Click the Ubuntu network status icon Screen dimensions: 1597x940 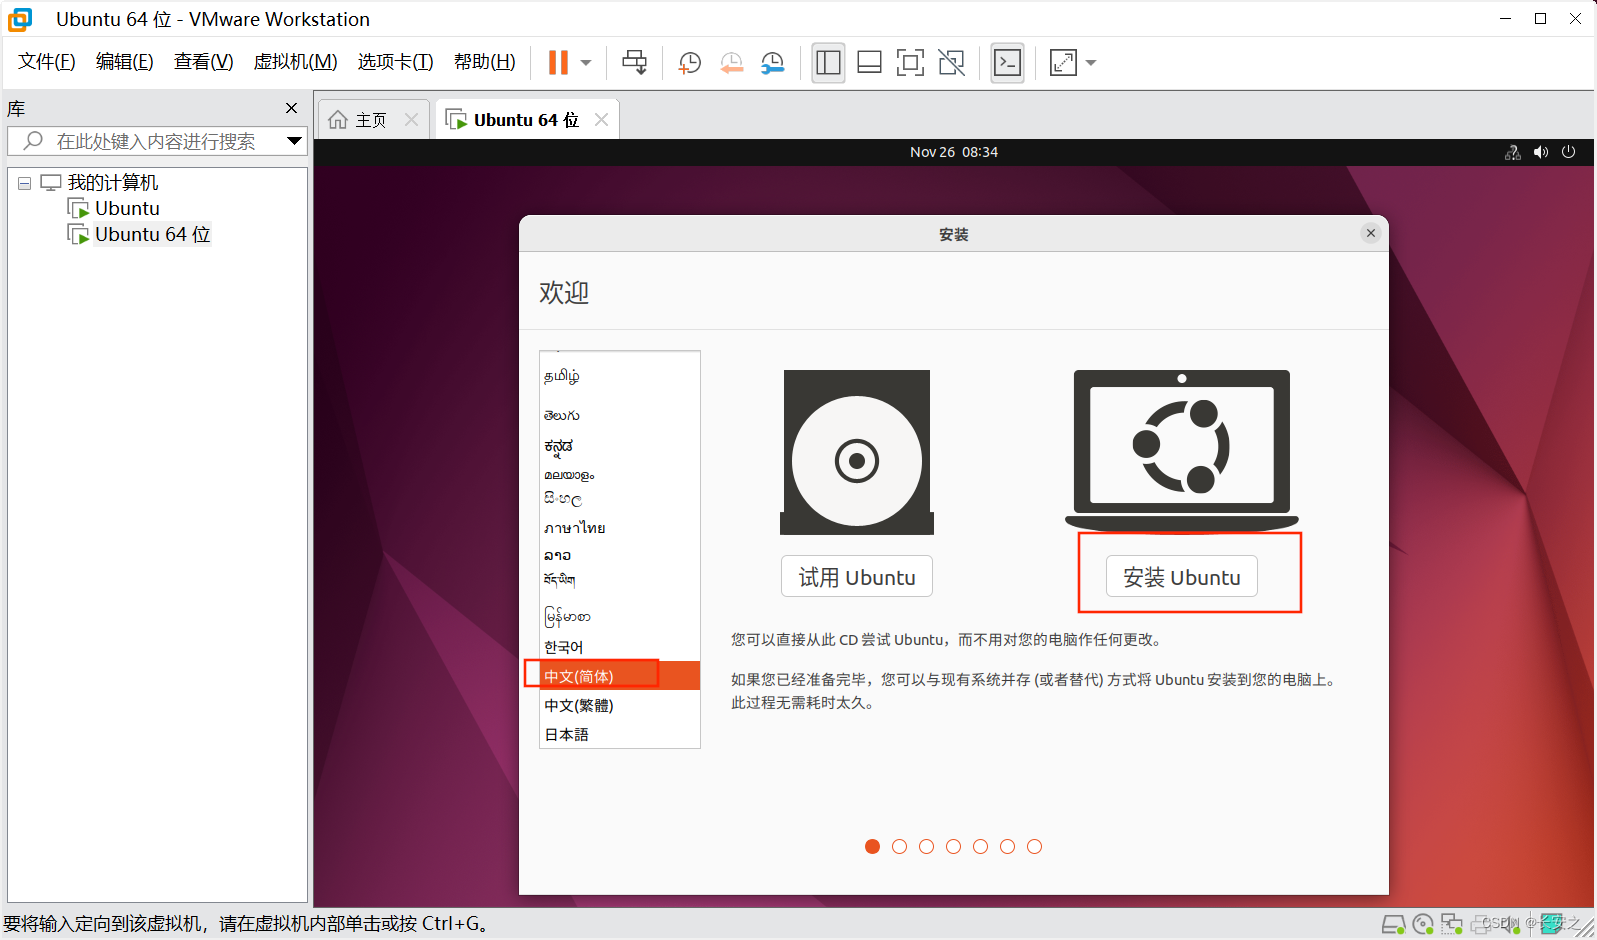pos(1512,152)
